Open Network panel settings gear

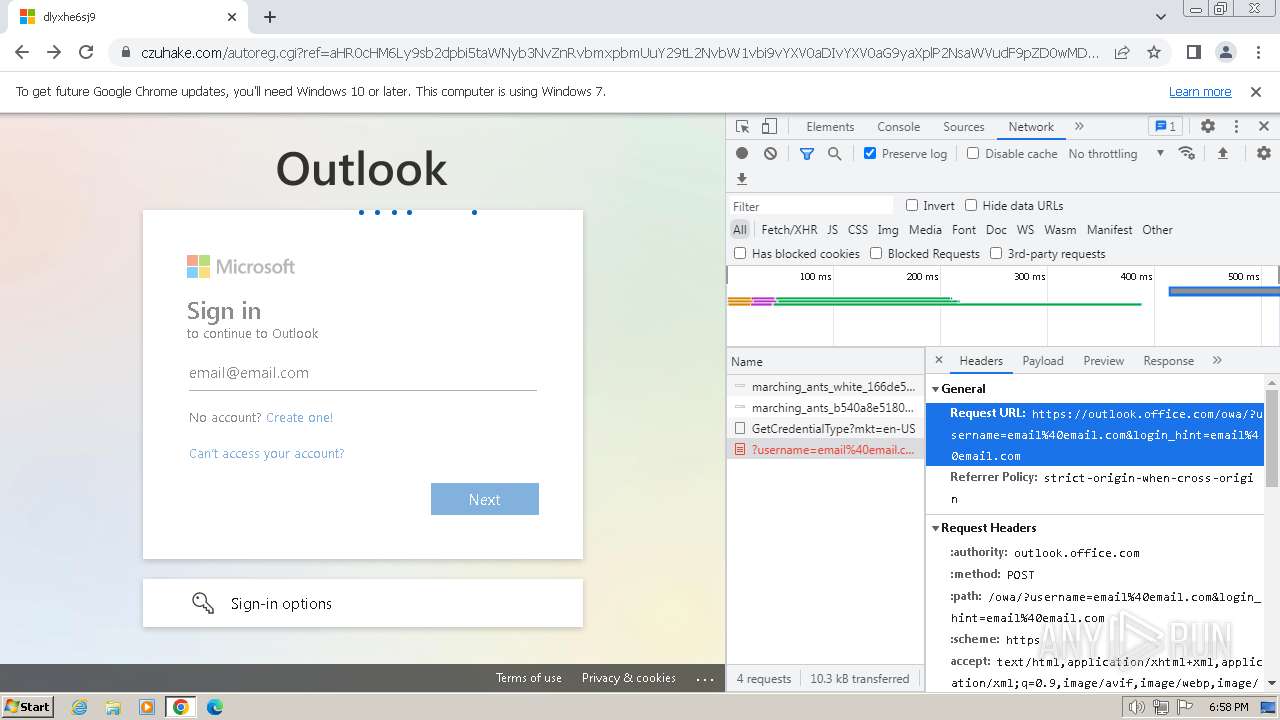click(x=1264, y=153)
